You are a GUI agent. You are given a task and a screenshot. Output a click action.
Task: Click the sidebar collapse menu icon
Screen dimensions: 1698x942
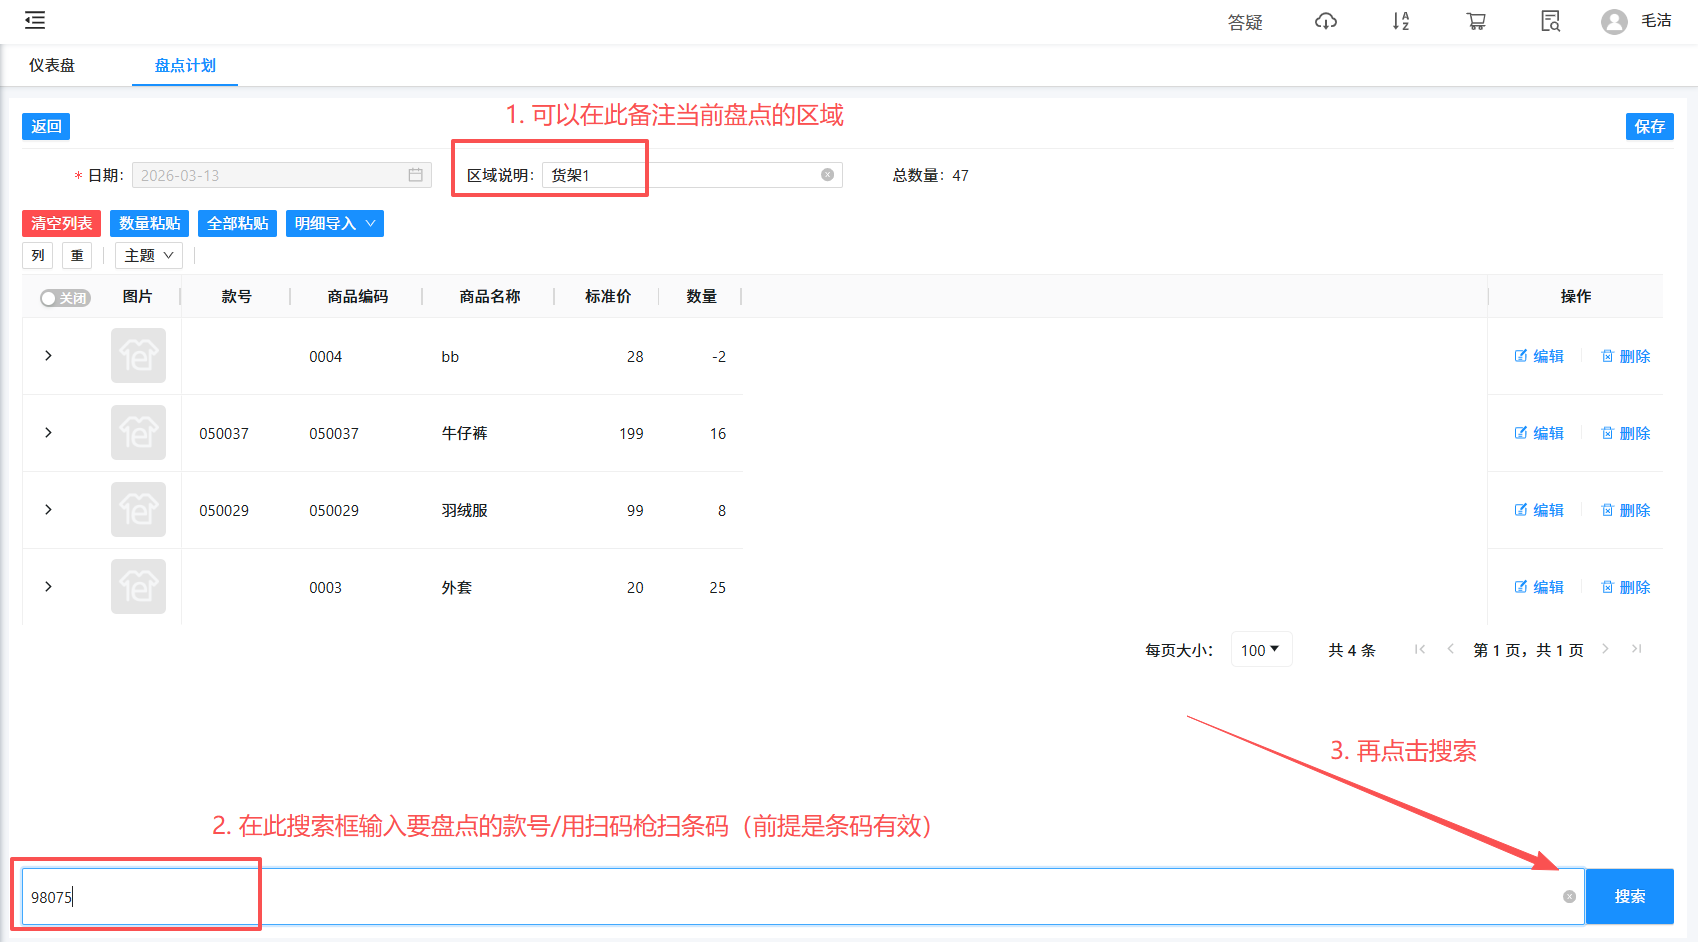tap(35, 20)
